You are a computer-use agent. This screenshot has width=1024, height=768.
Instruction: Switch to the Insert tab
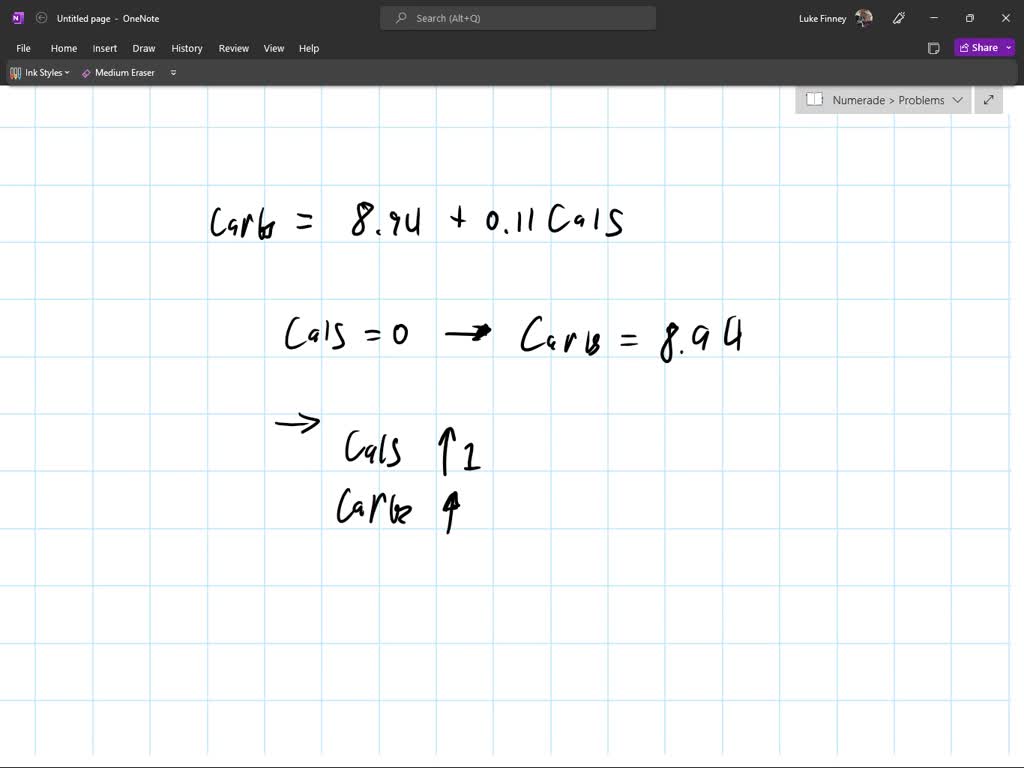click(x=104, y=48)
